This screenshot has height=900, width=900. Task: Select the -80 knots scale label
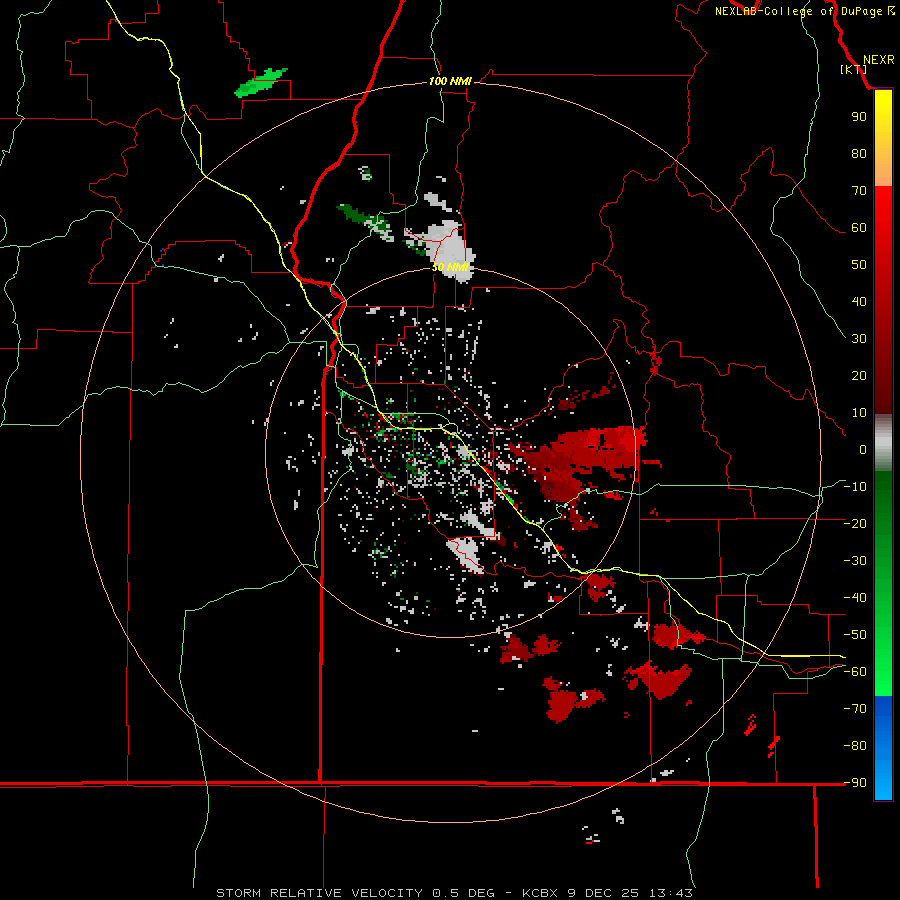[855, 746]
